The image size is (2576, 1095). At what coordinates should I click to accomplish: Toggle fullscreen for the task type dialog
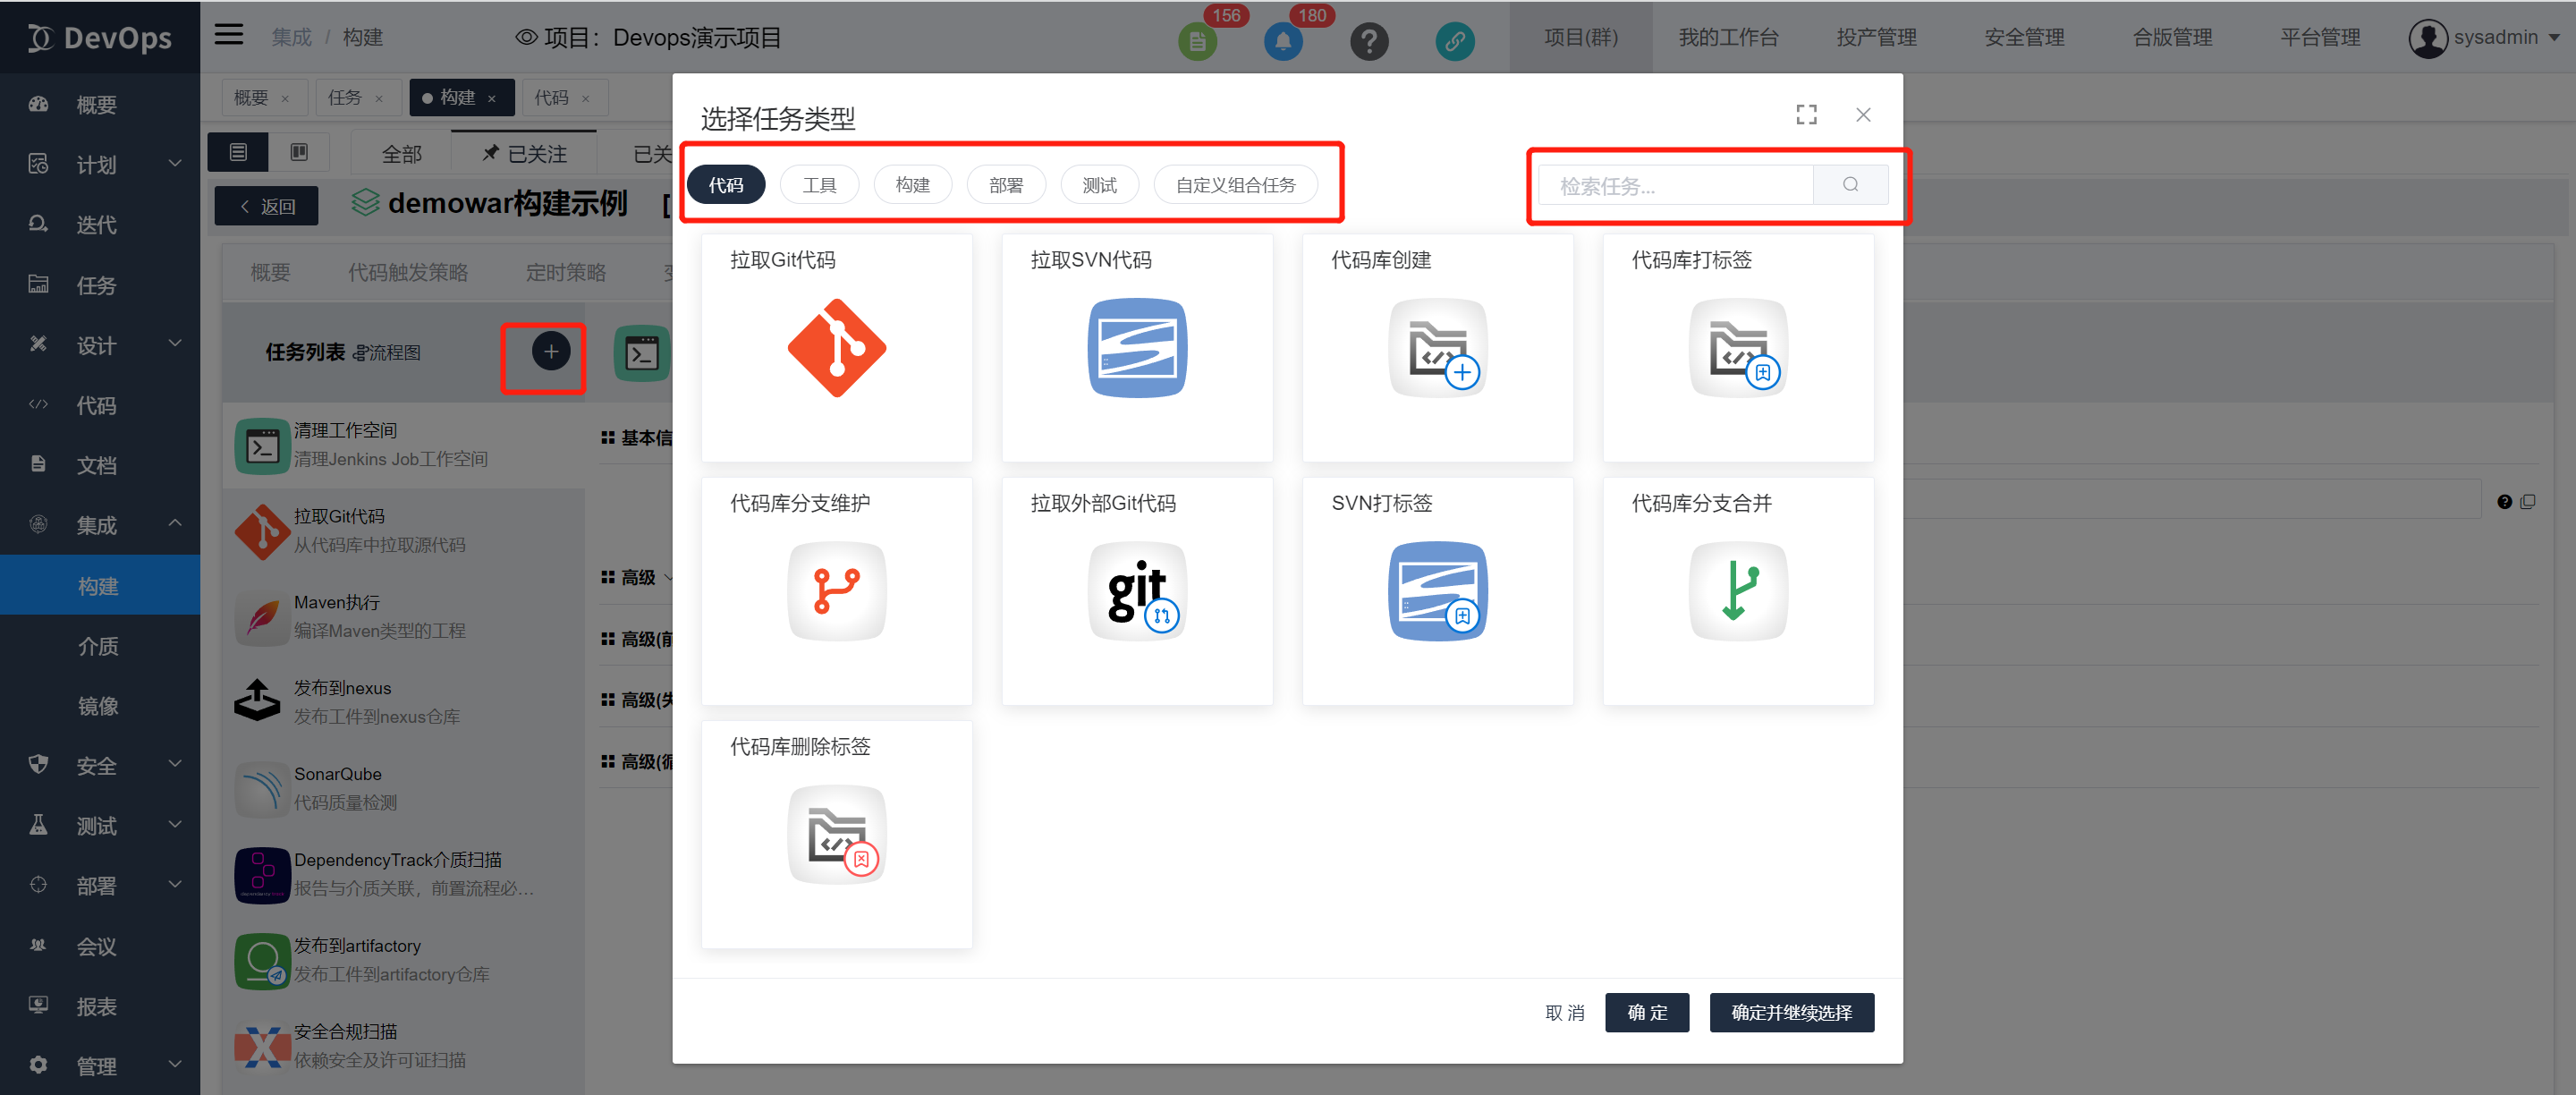pyautogui.click(x=1806, y=115)
